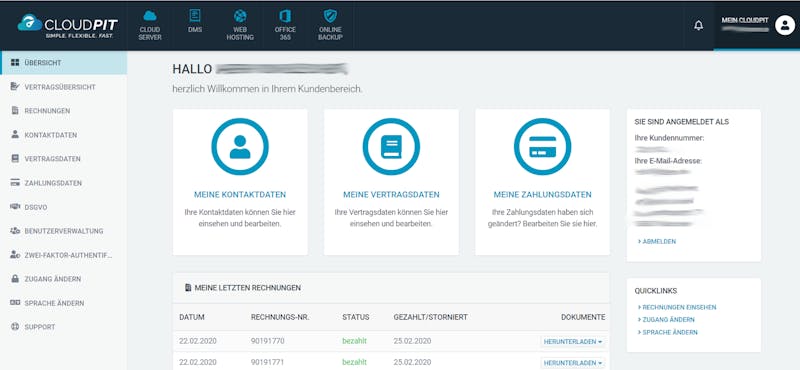
Task: Open the Meine Vertragsdaten link
Action: point(391,194)
